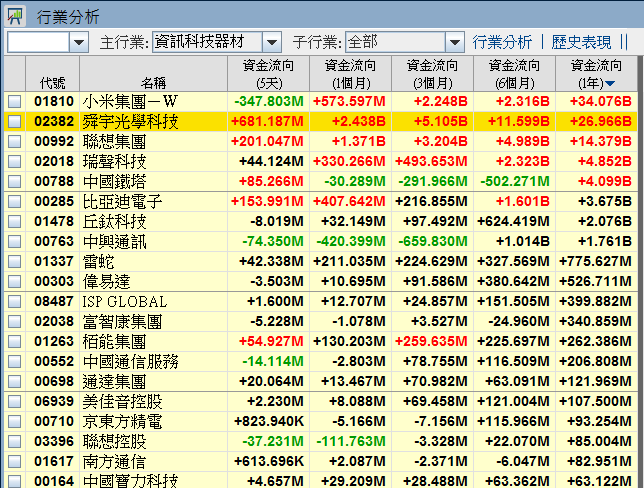Viewport: 644px width, 488px height.
Task: Enable the checkbox for 08487 ISP GLOBAL
Action: (x=14, y=302)
